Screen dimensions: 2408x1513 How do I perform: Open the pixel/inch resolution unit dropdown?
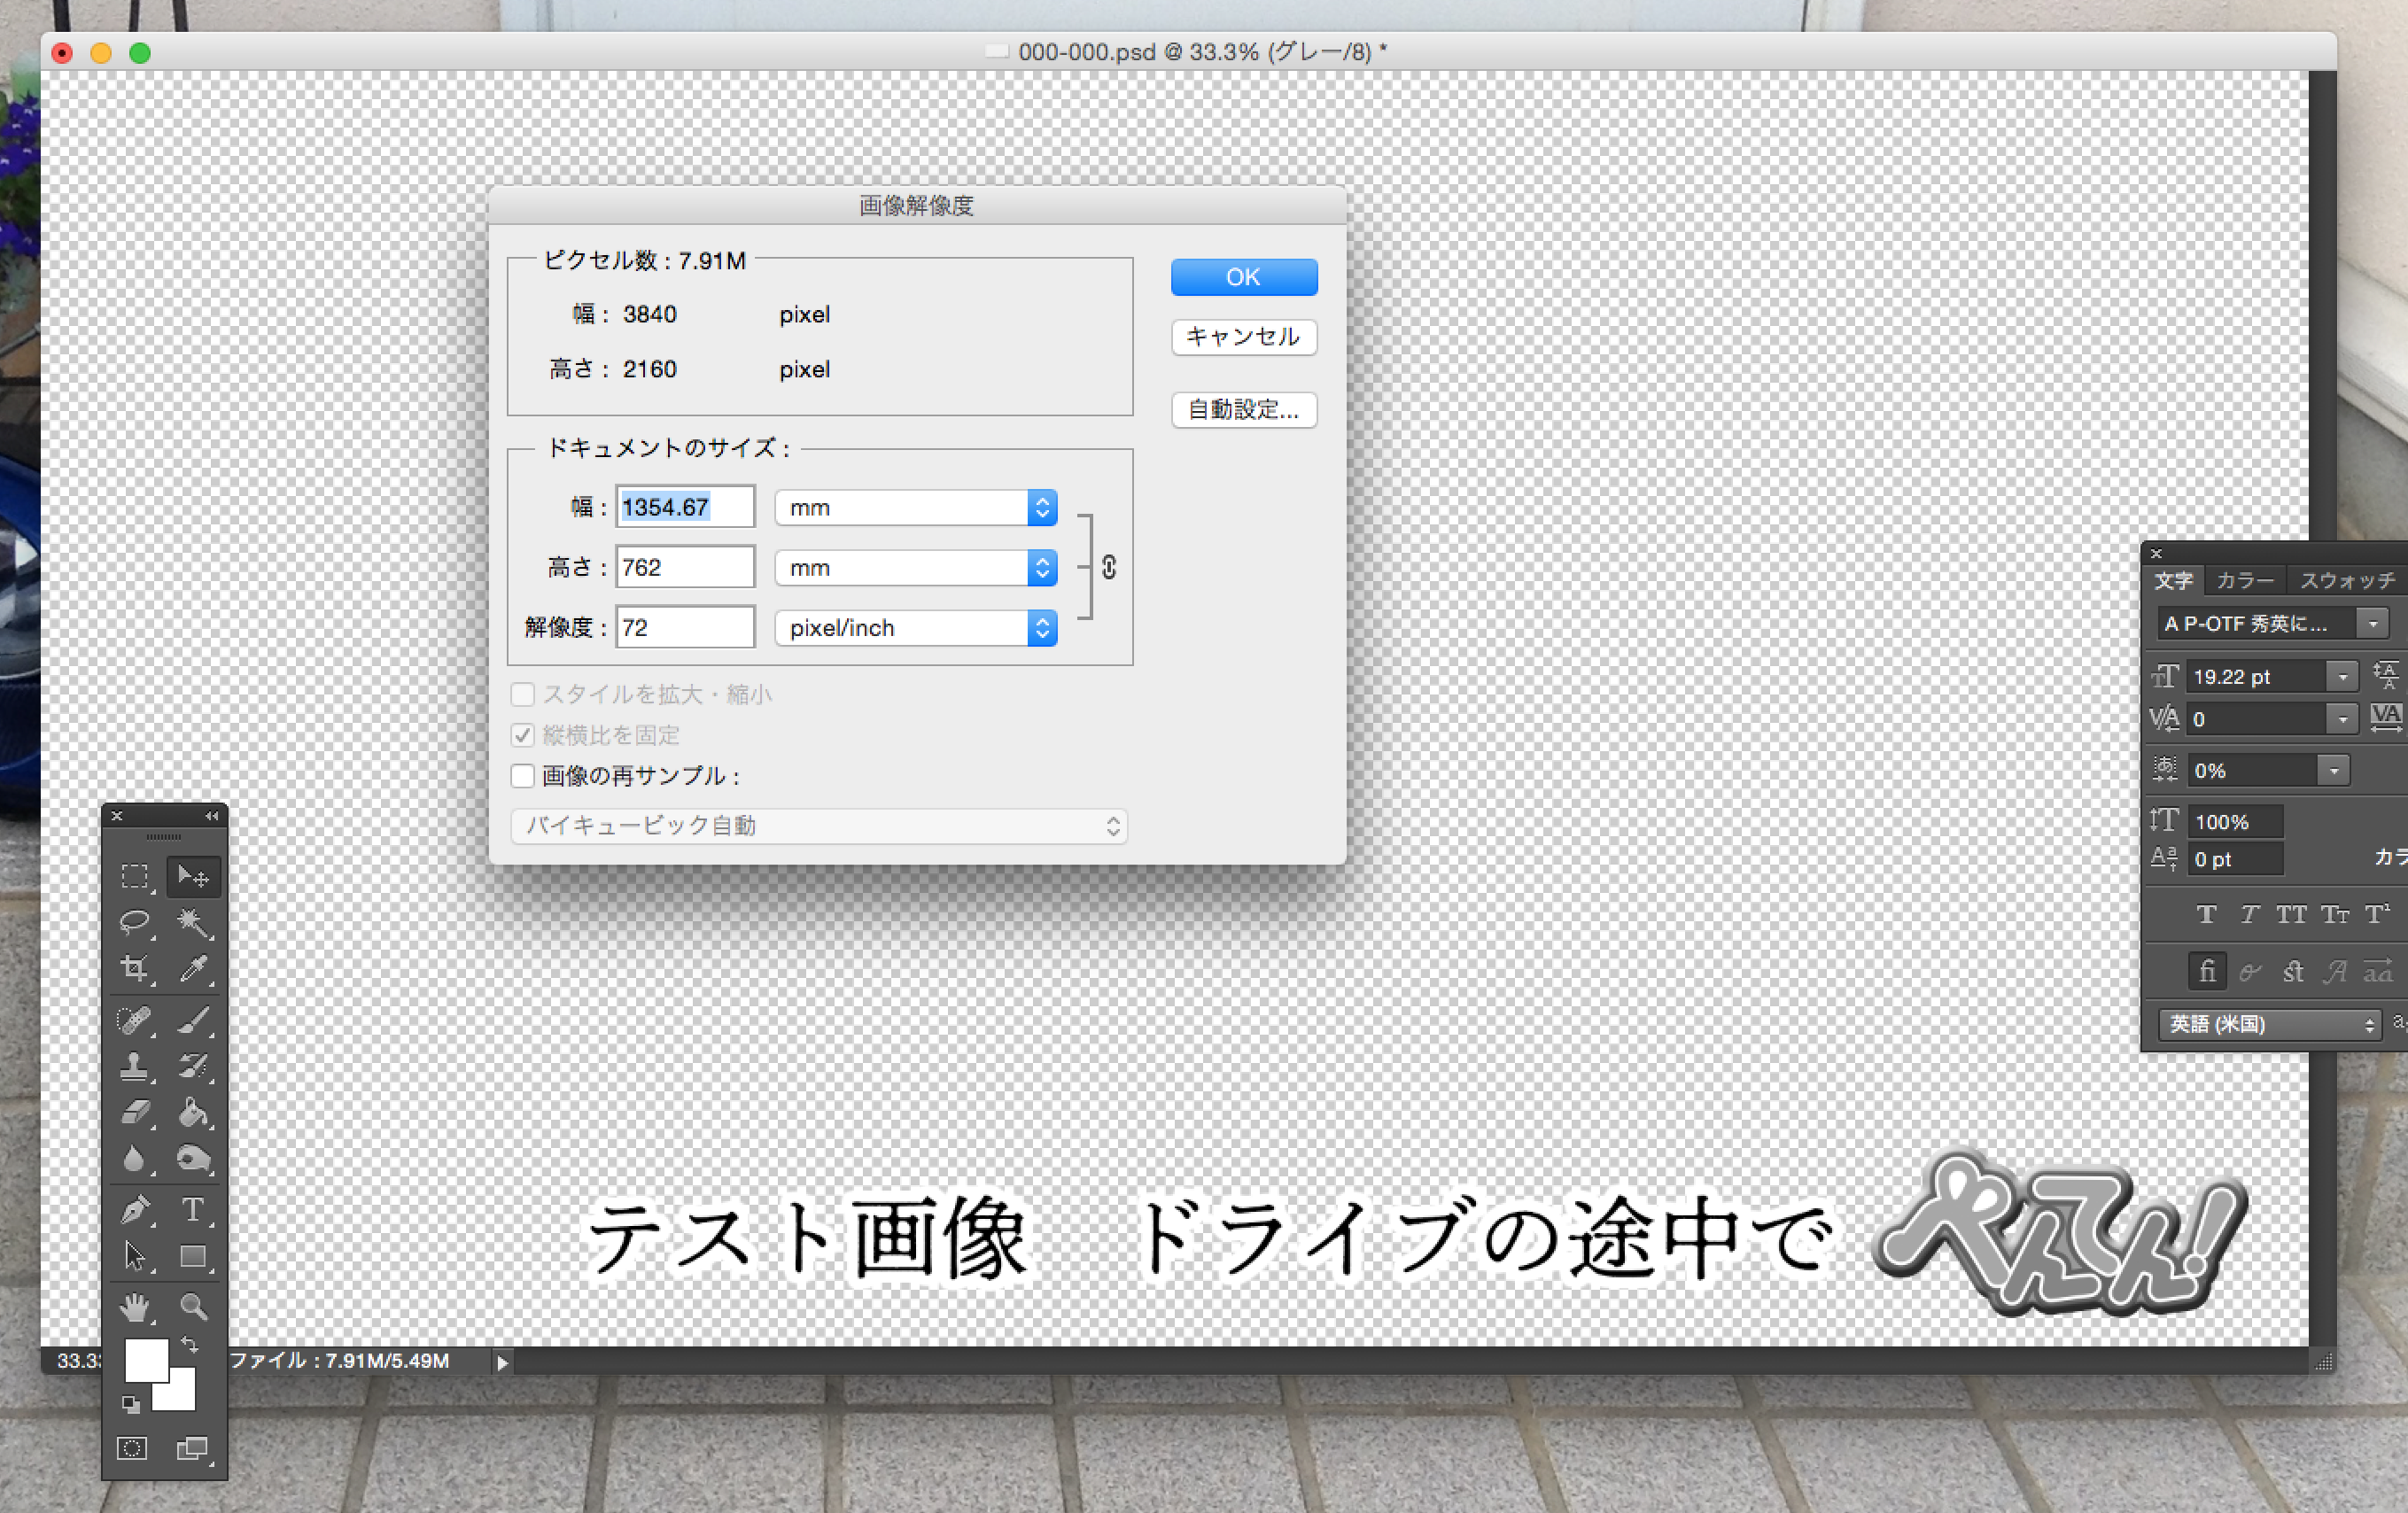[x=915, y=628]
